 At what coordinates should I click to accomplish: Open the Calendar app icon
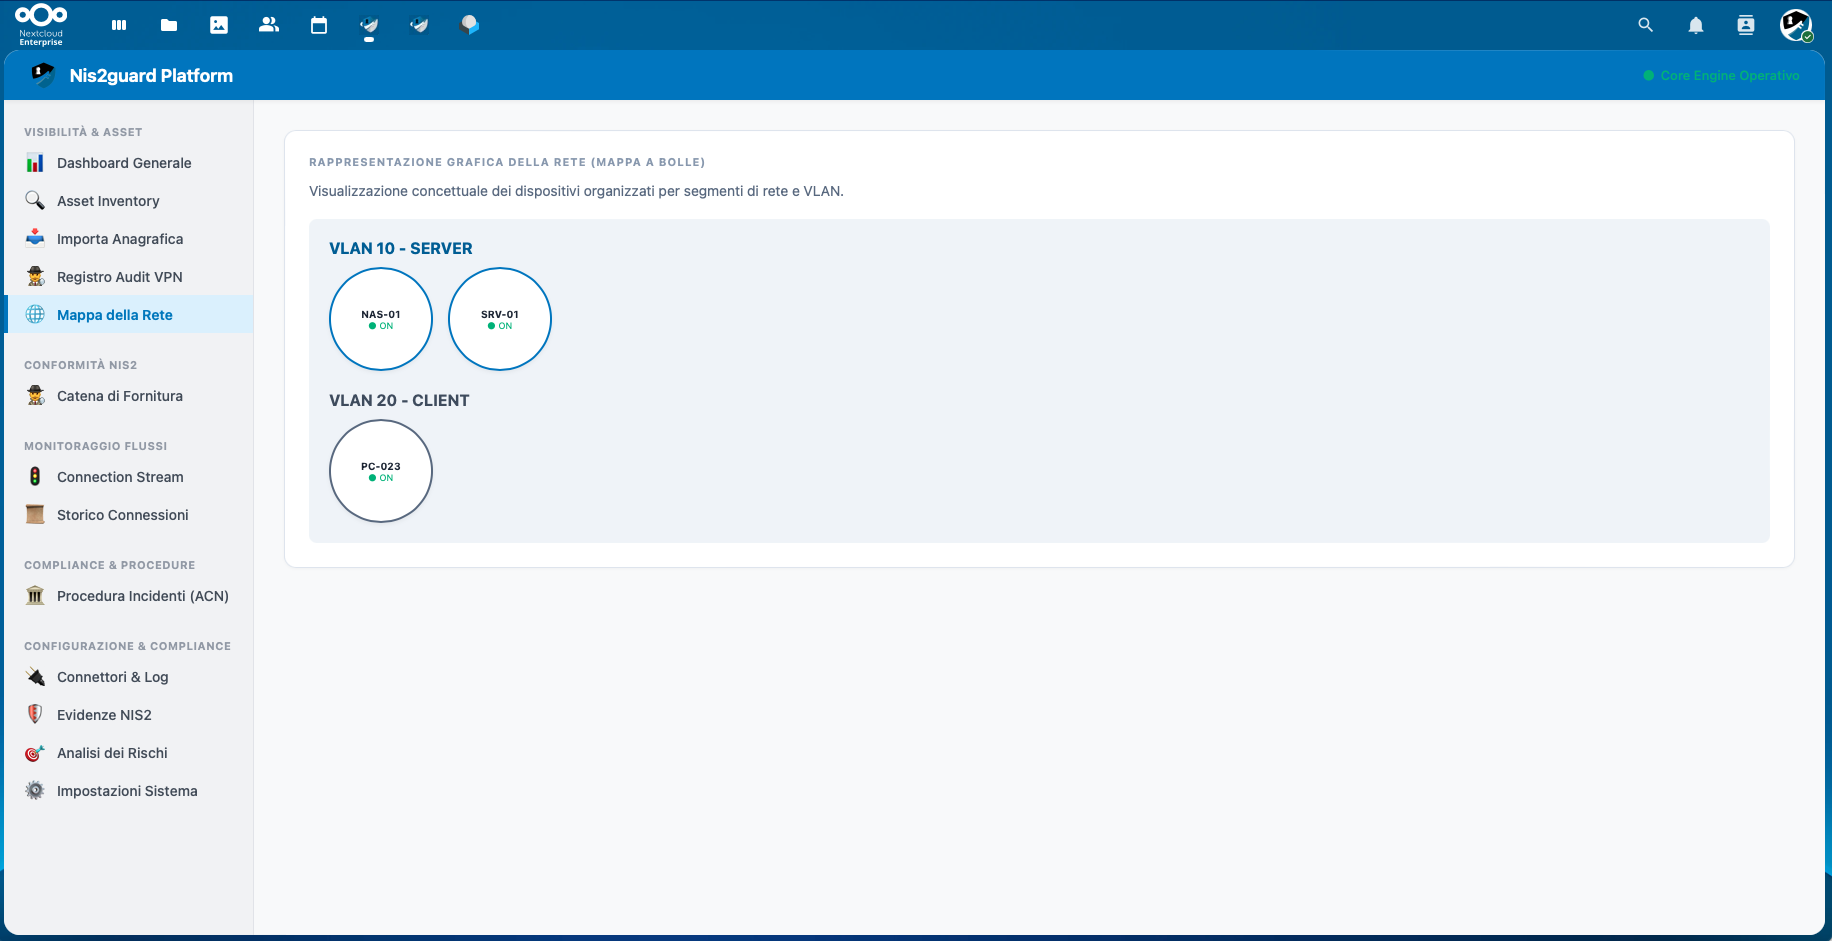click(319, 25)
